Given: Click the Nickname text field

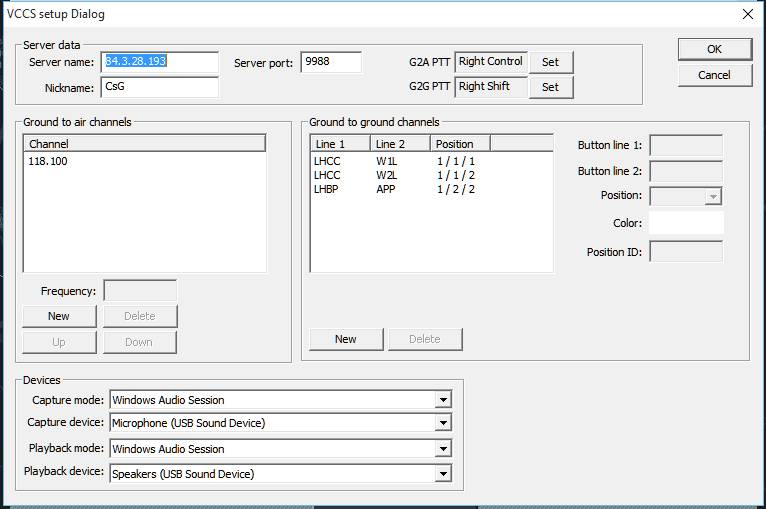Looking at the screenshot, I should click(x=160, y=87).
